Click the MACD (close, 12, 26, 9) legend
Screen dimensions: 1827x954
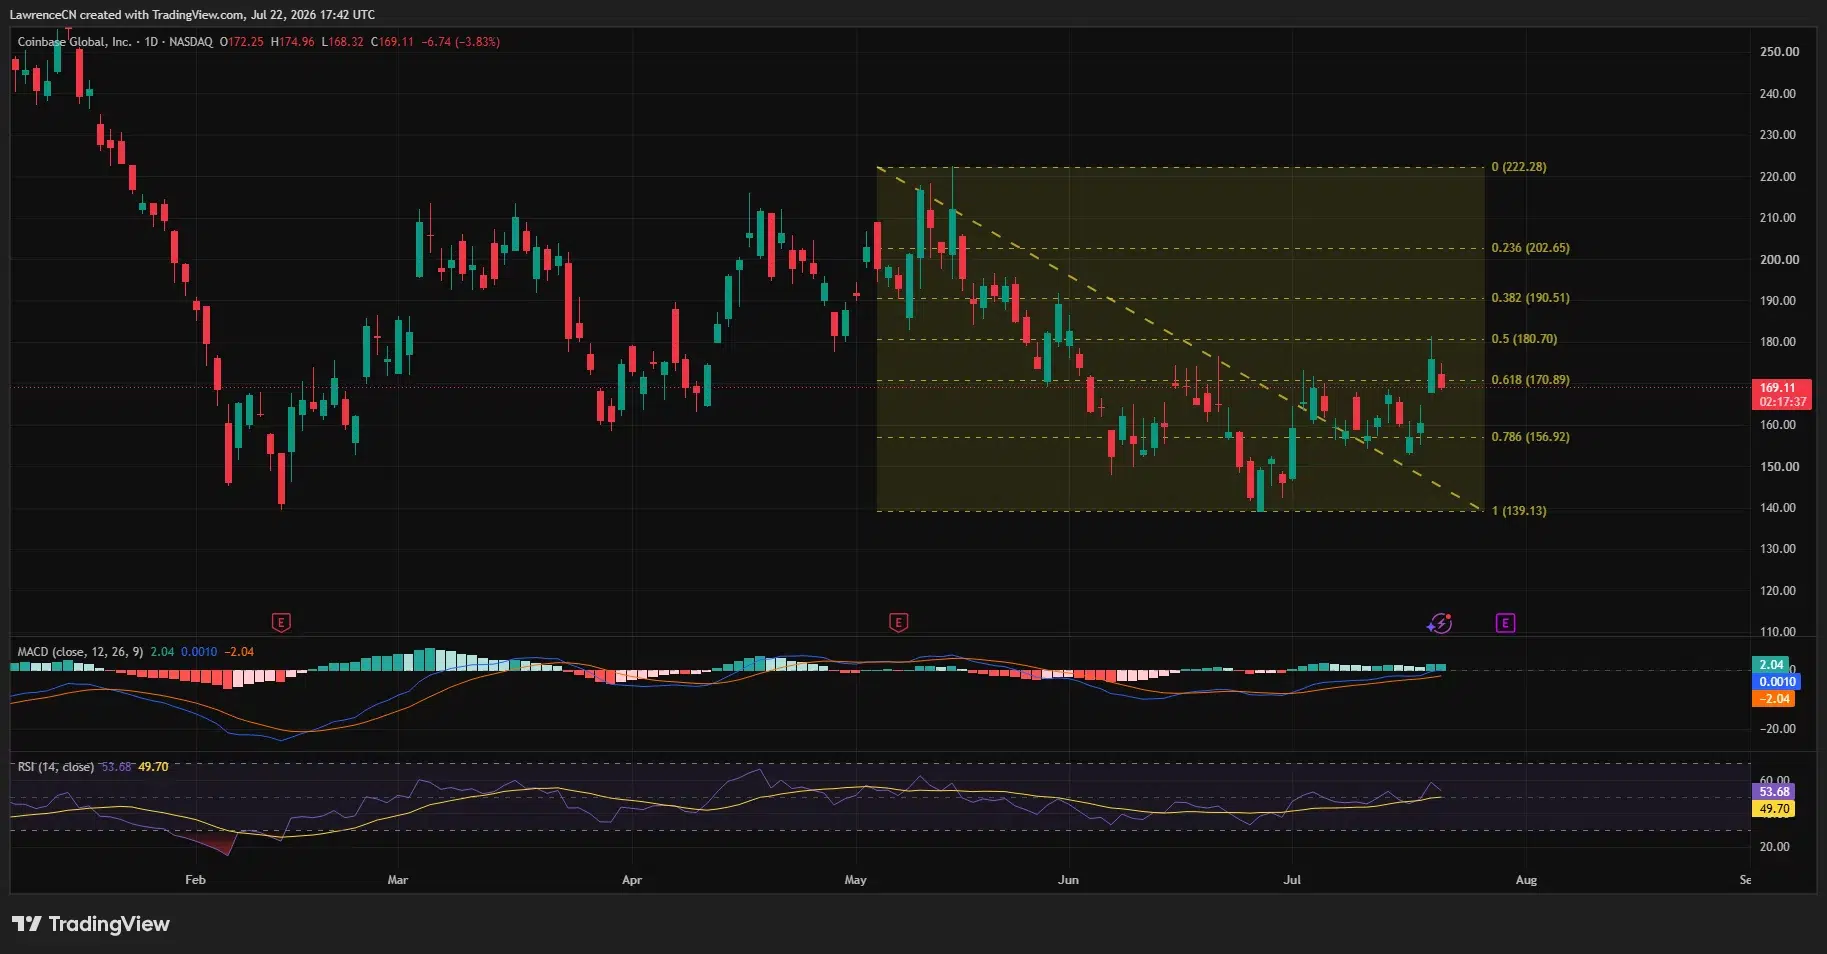tap(80, 652)
